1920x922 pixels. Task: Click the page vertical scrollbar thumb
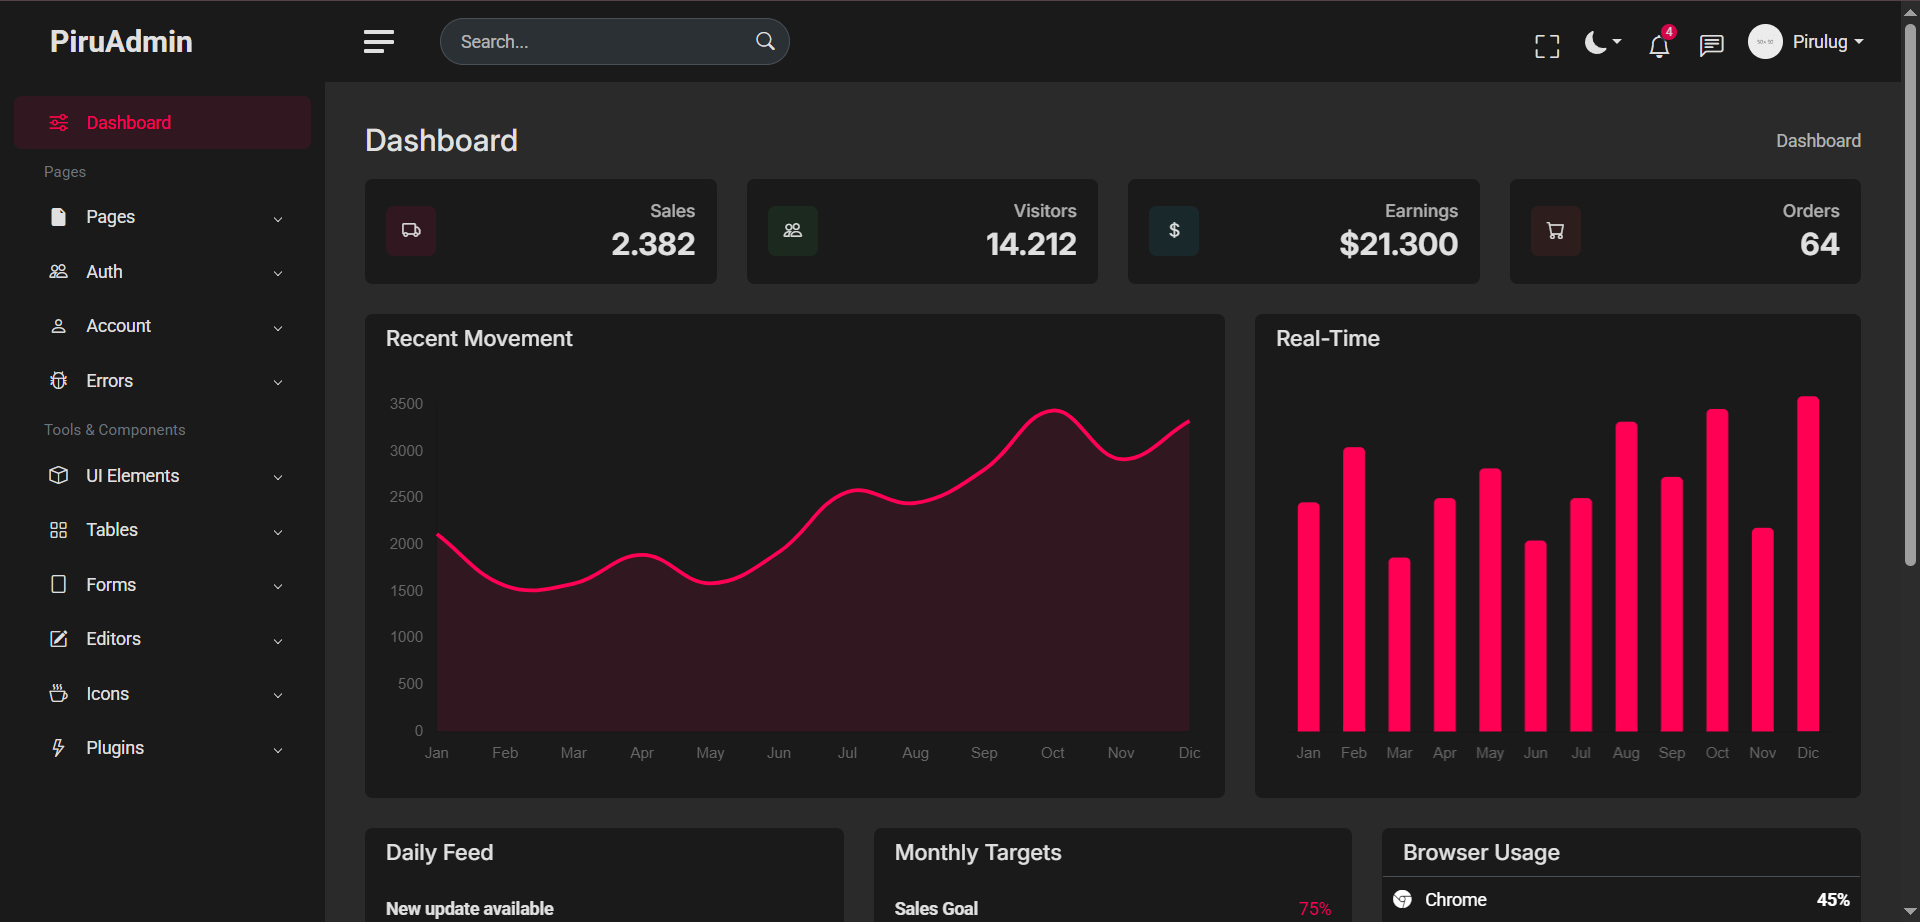[1910, 295]
